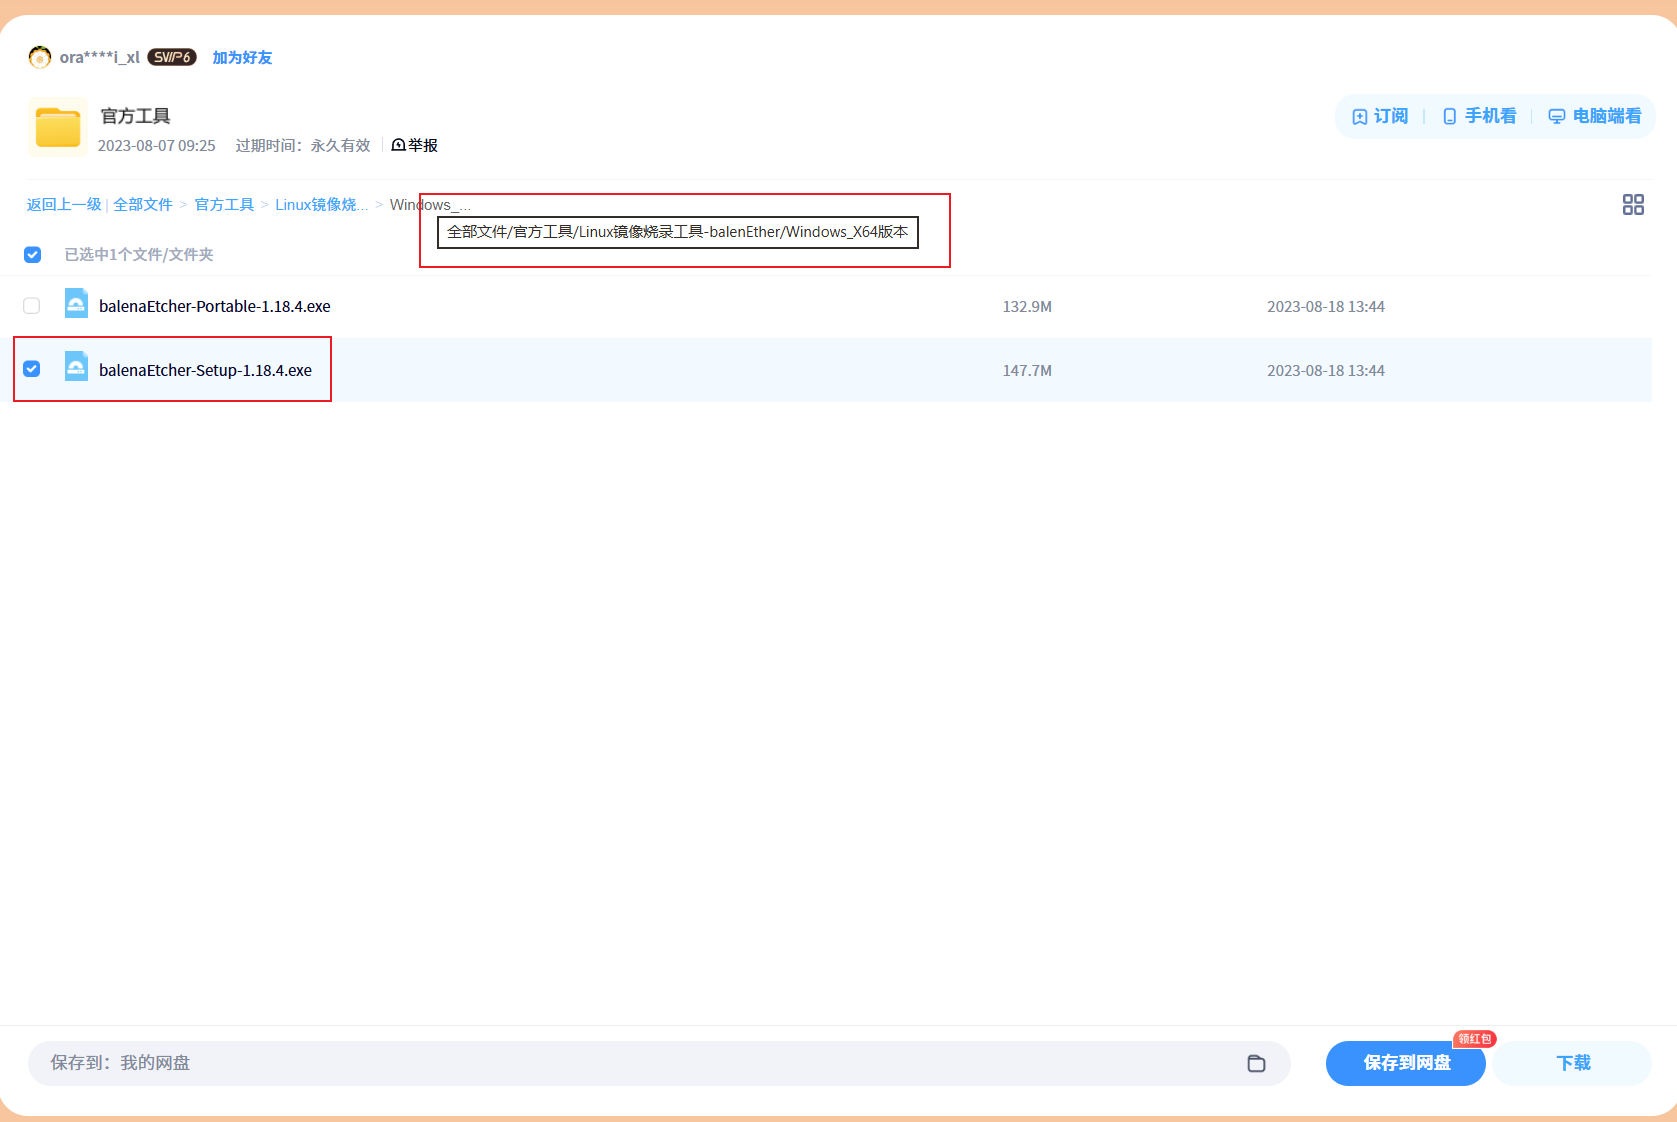Click the 电脑端看 label text

click(x=1607, y=117)
